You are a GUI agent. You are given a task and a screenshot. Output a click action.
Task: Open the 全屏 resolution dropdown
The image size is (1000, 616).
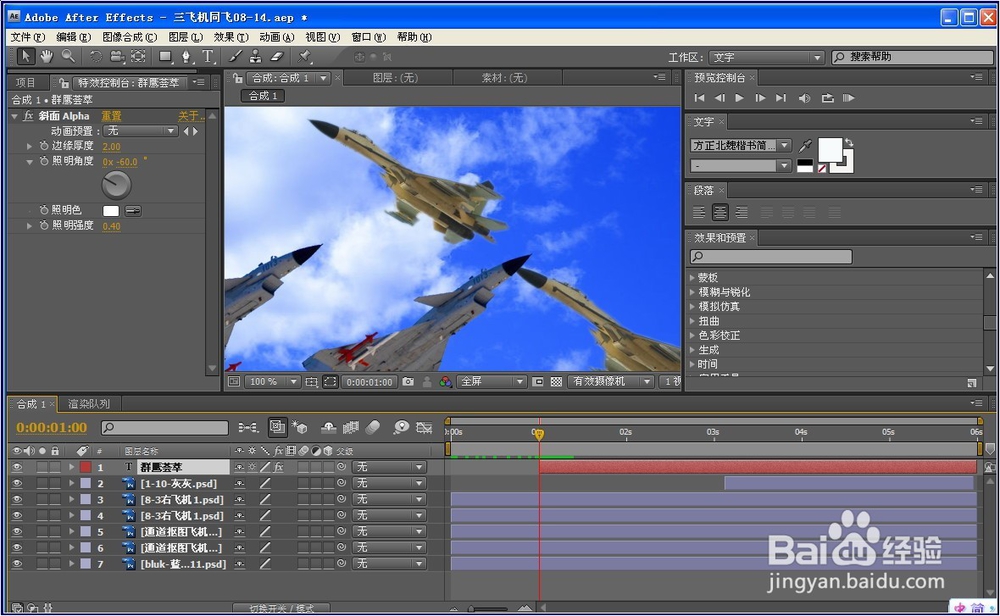coord(492,382)
